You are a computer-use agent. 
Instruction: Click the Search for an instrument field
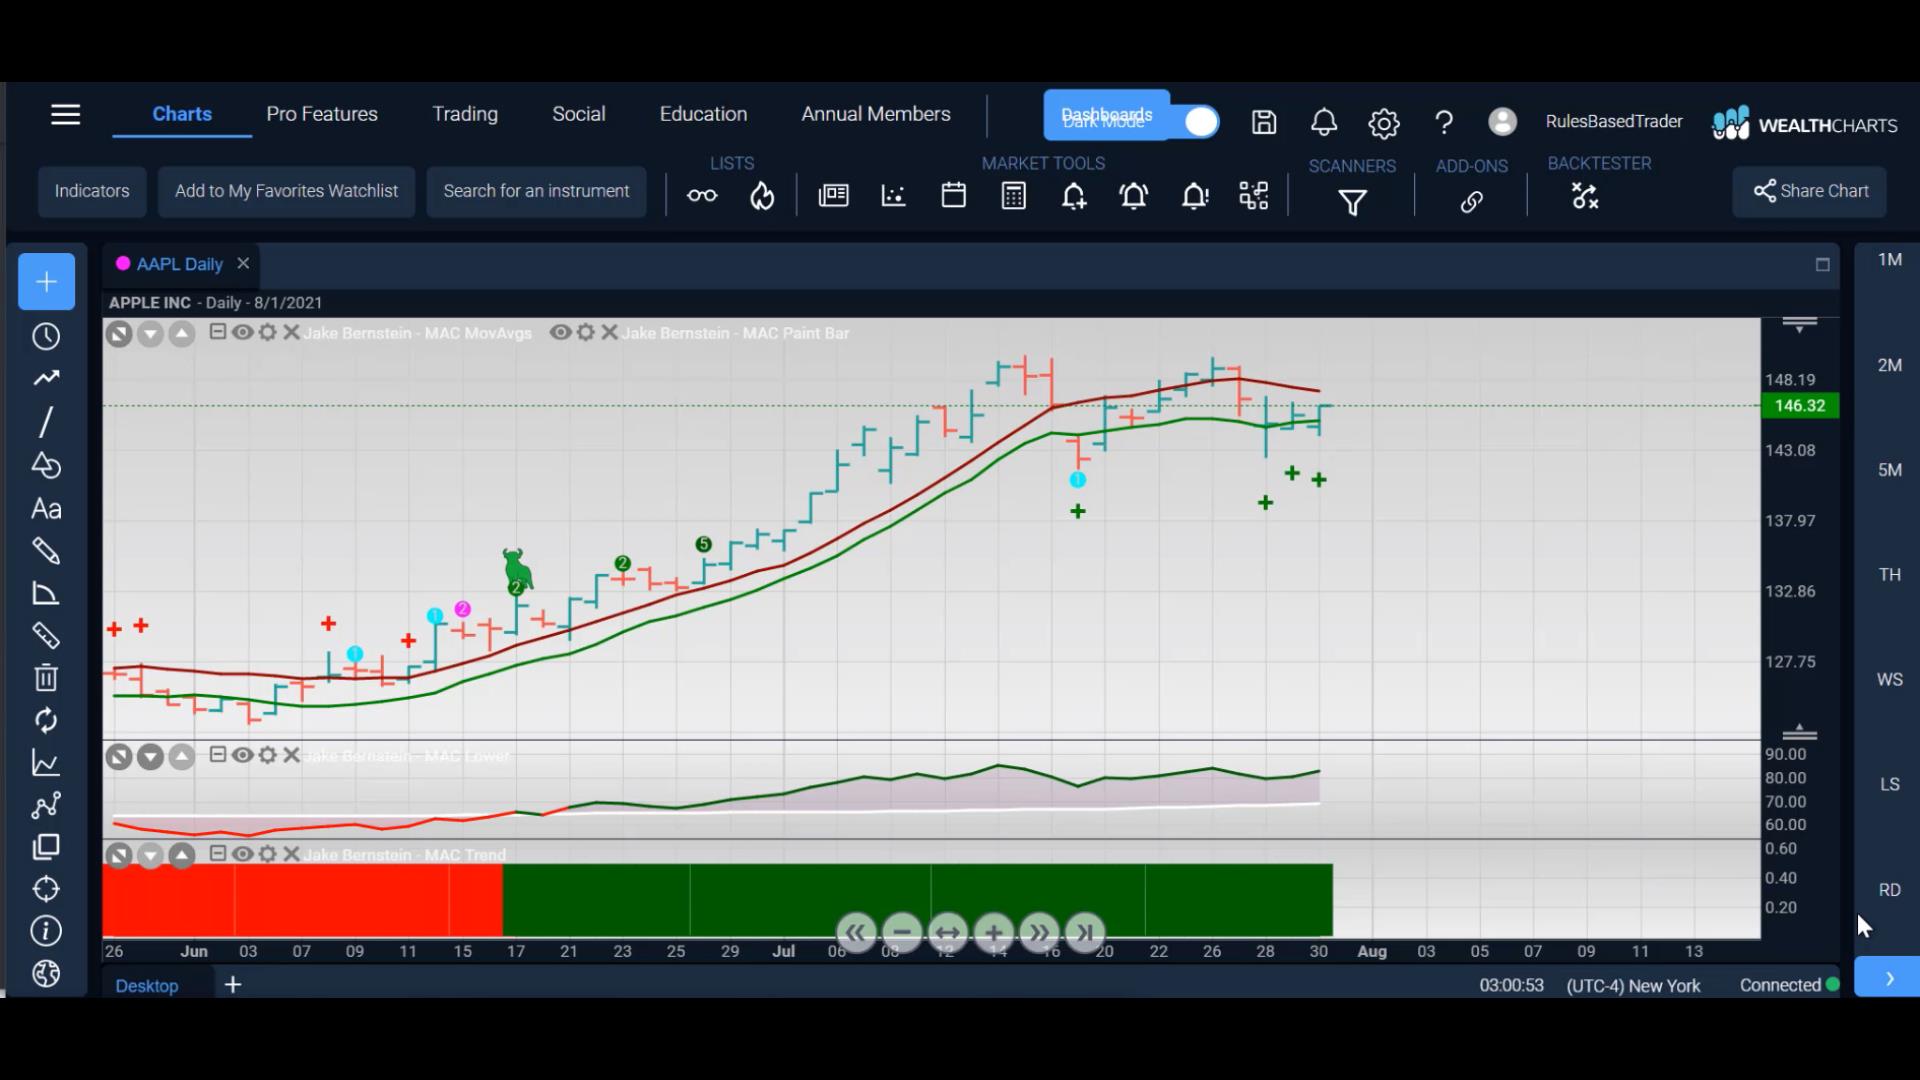(x=536, y=191)
